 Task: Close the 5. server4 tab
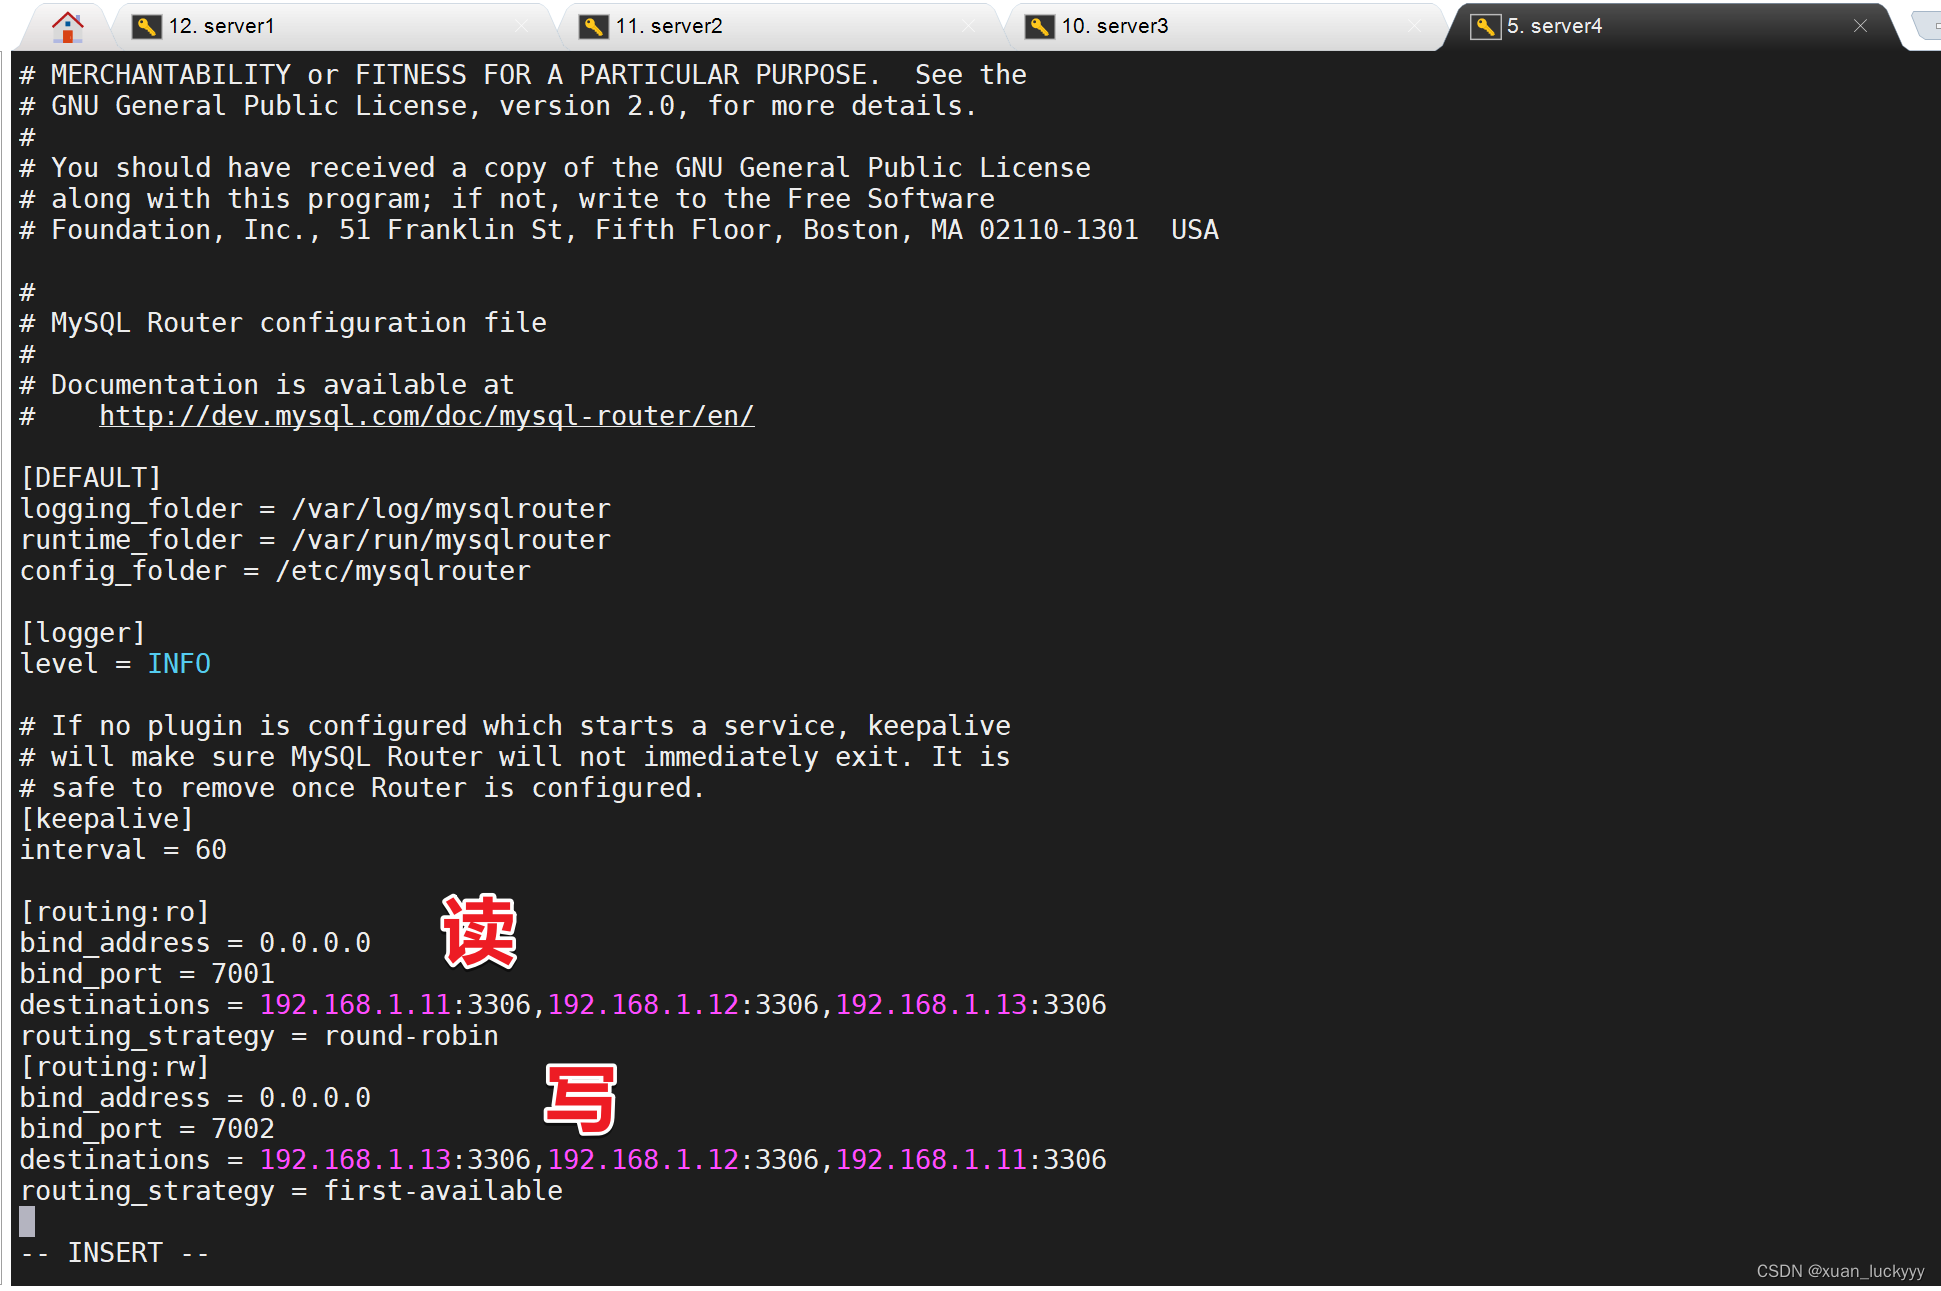pos(1860,26)
